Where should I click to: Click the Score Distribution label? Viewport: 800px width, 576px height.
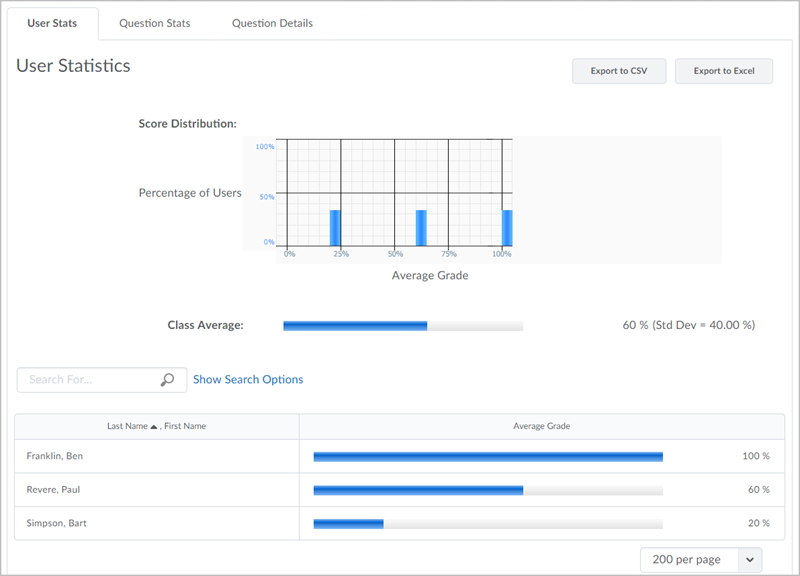[x=188, y=123]
